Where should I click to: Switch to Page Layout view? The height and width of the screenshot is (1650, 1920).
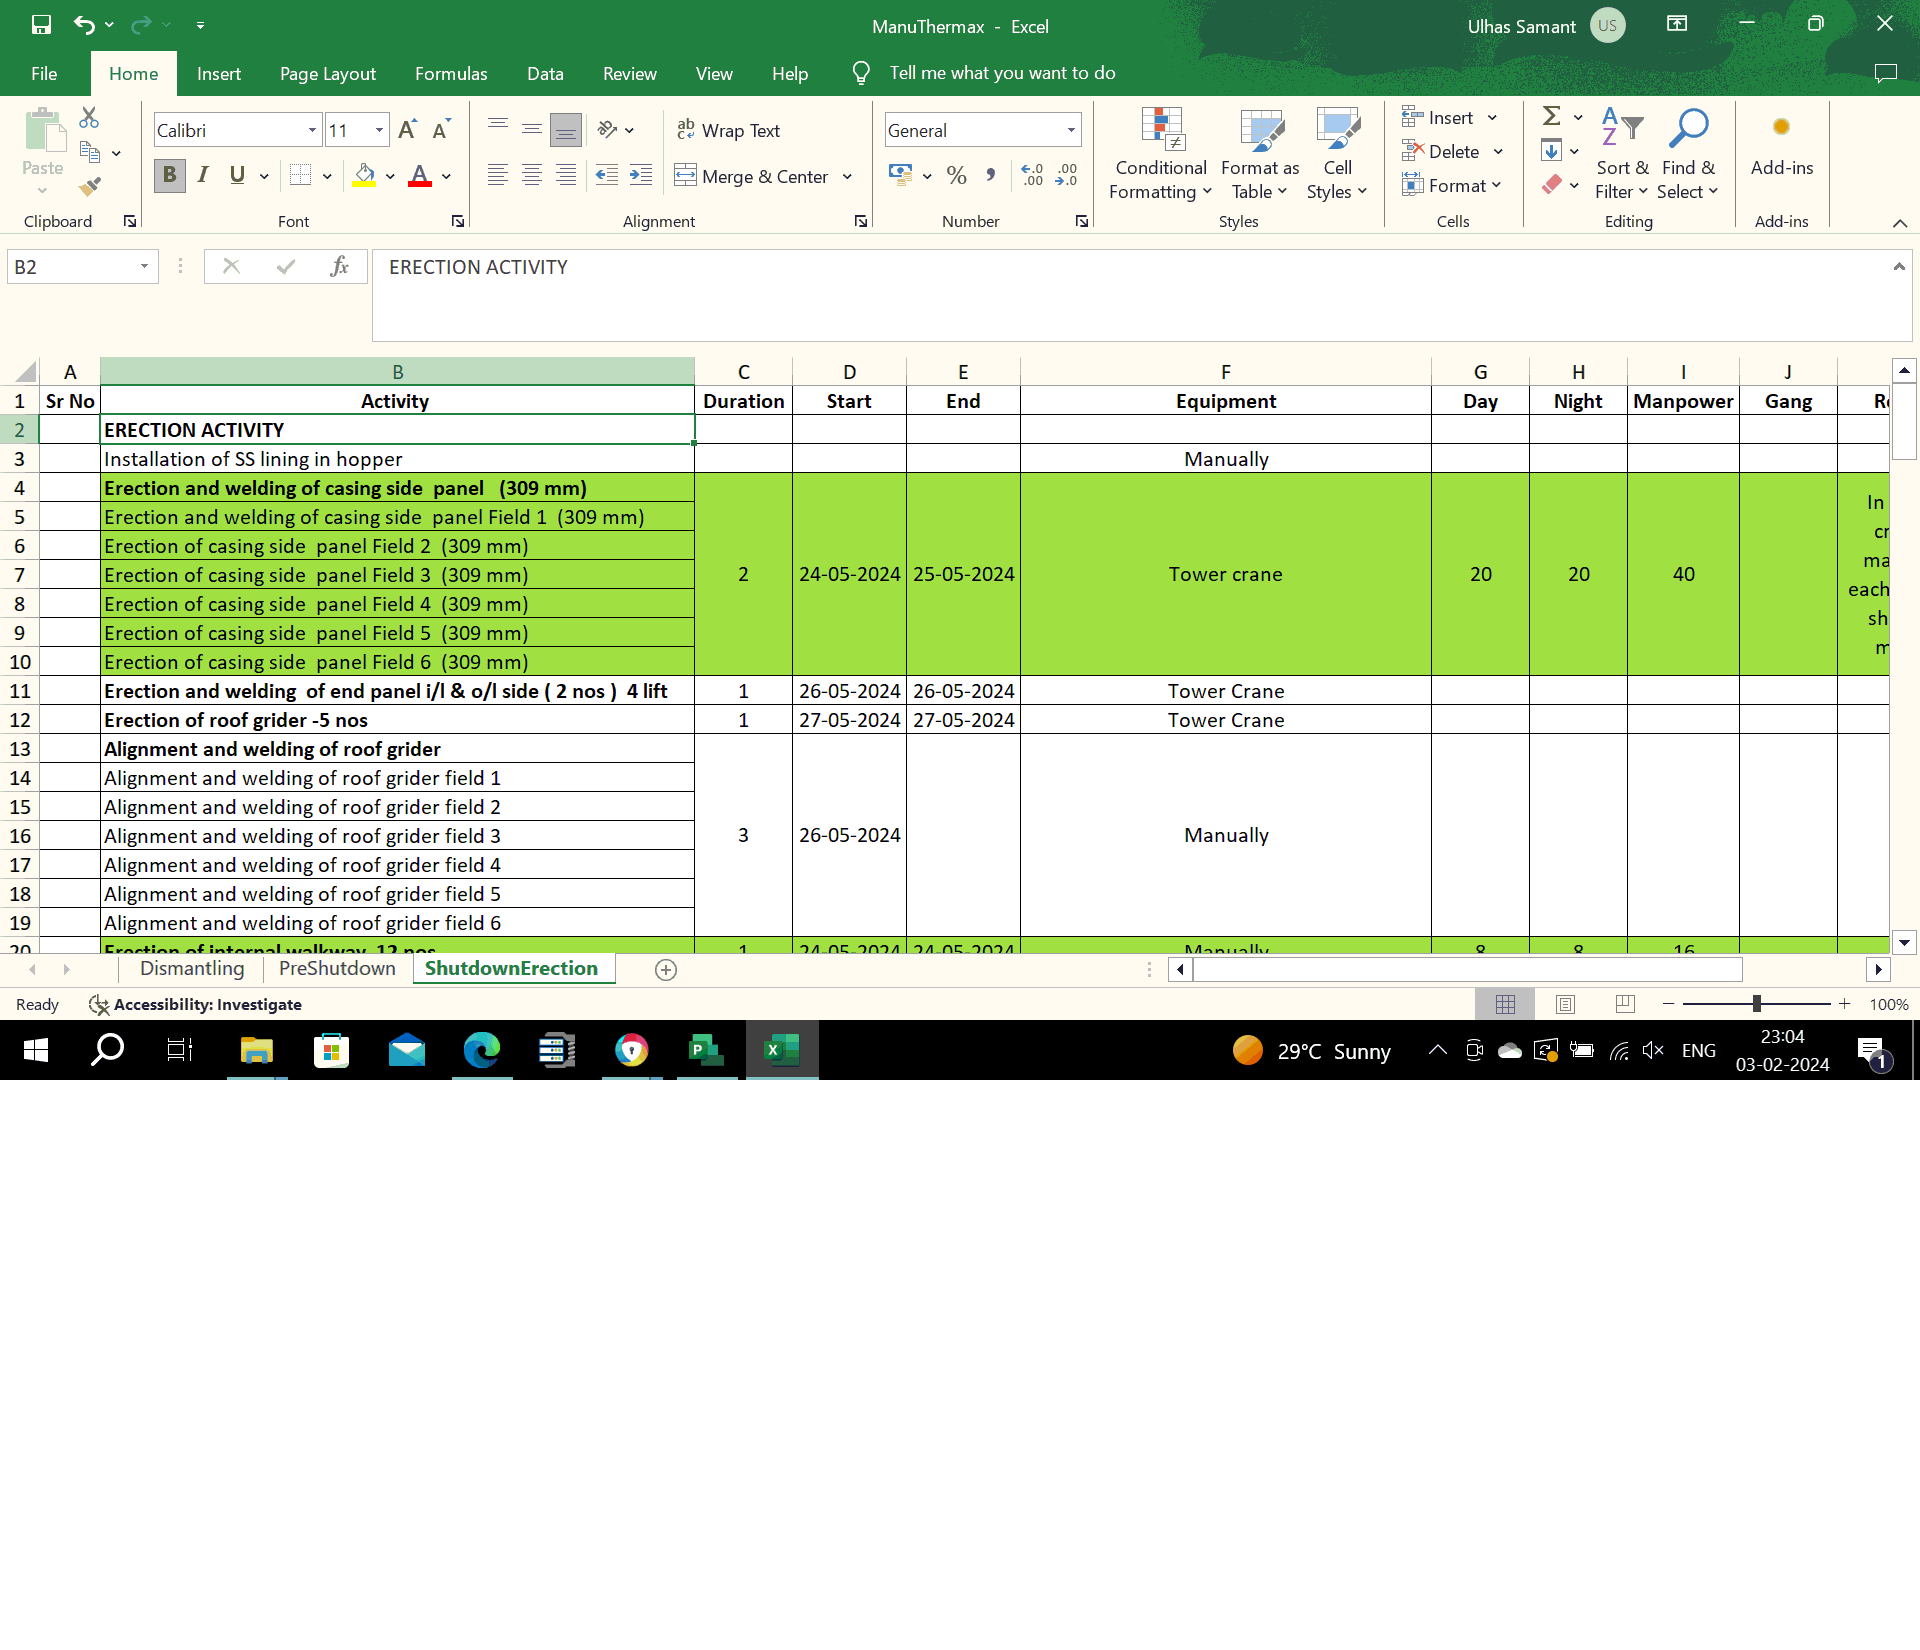(x=1566, y=1004)
